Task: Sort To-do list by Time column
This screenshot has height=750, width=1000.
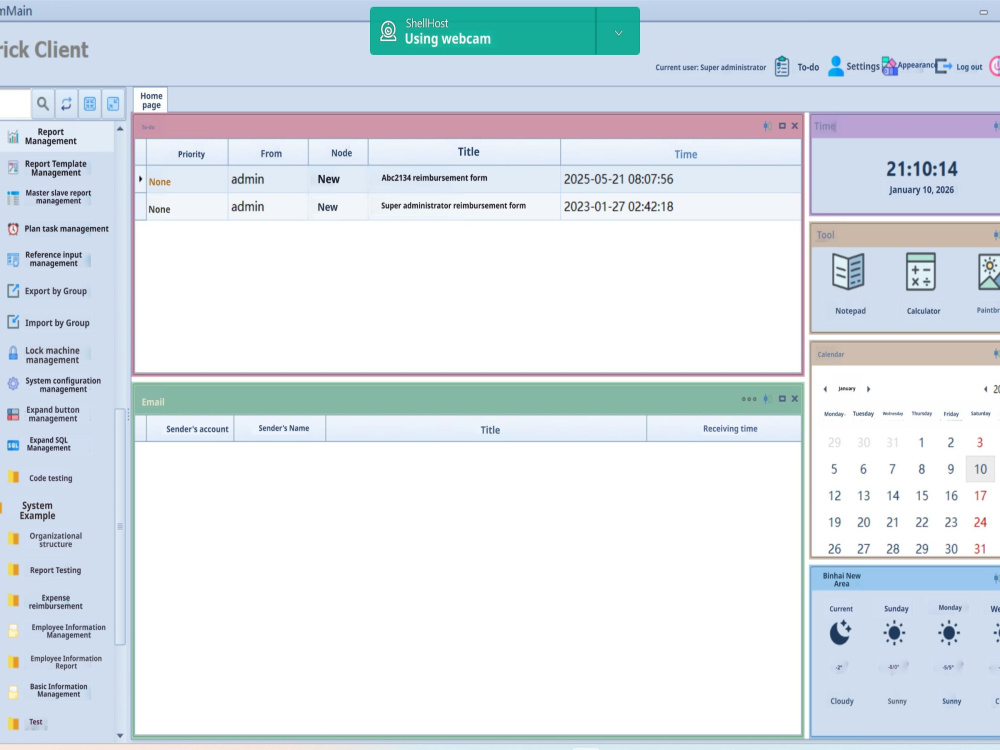Action: [x=681, y=154]
